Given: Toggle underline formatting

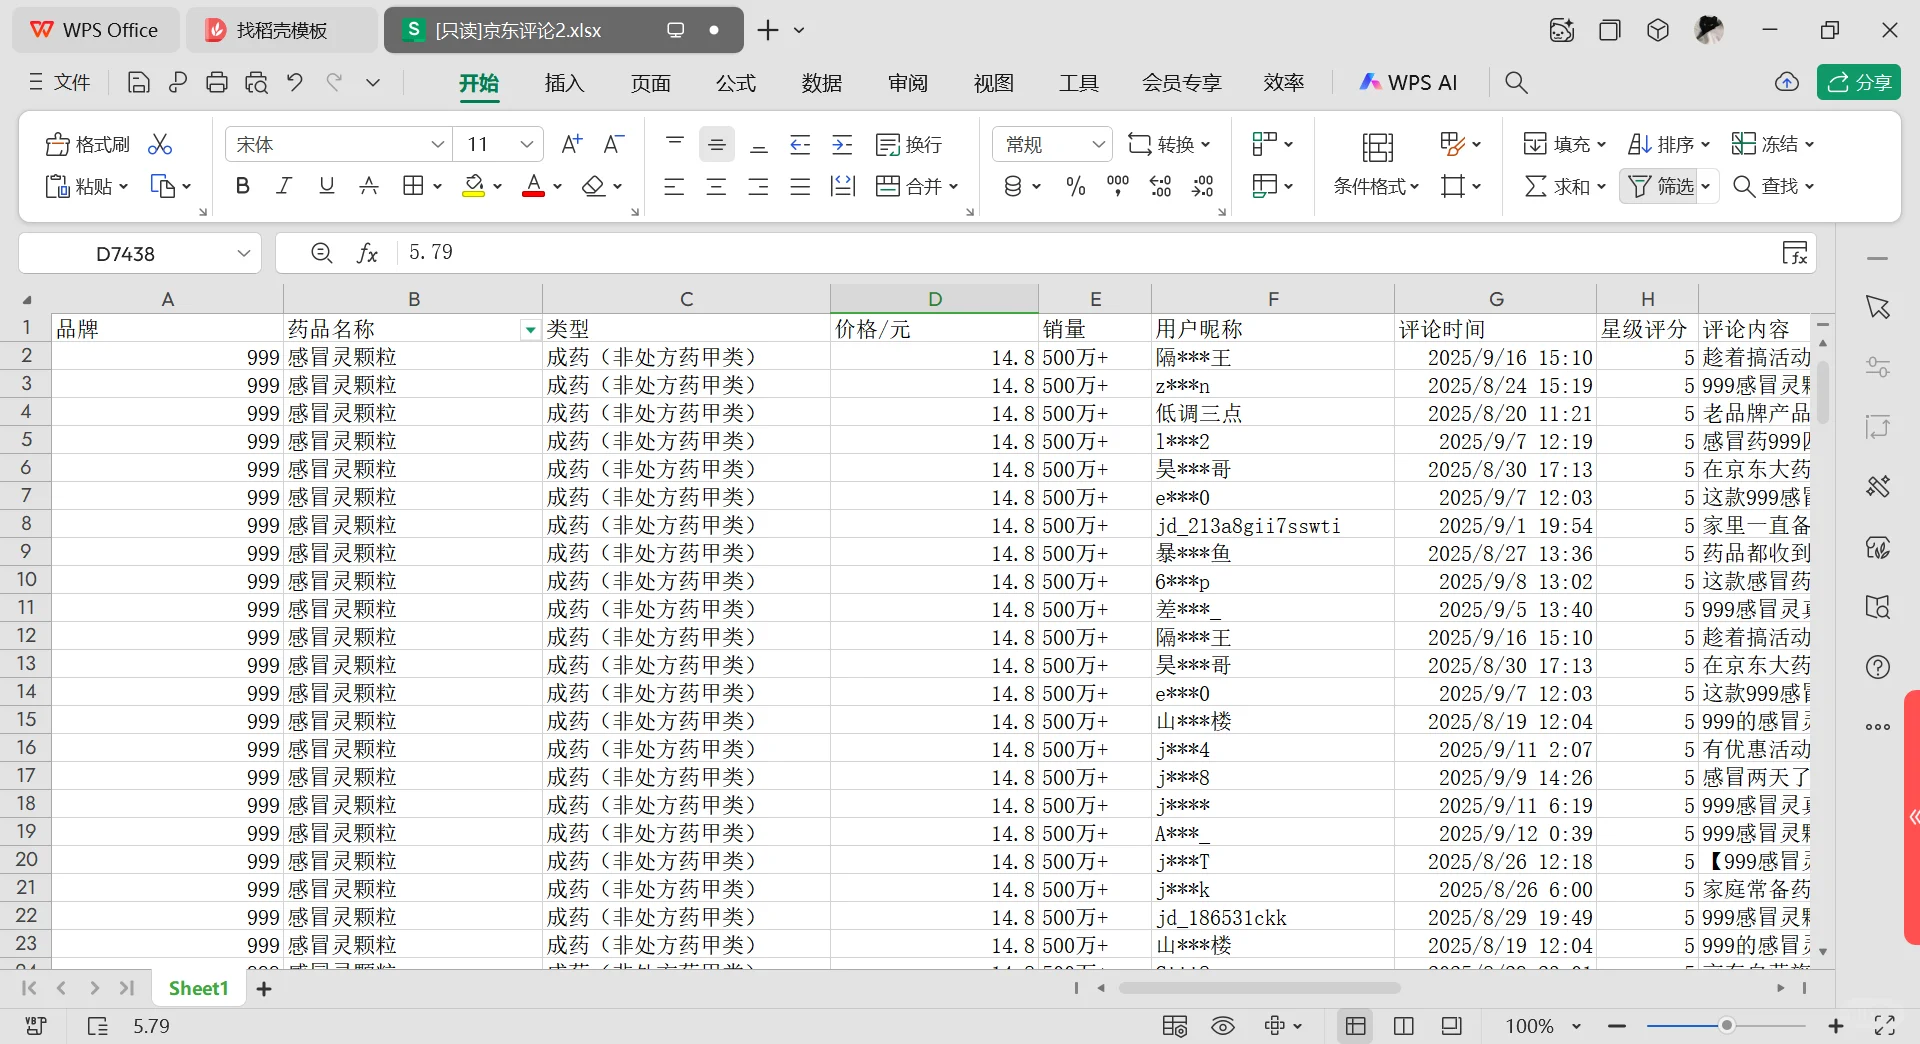Looking at the screenshot, I should click(326, 186).
